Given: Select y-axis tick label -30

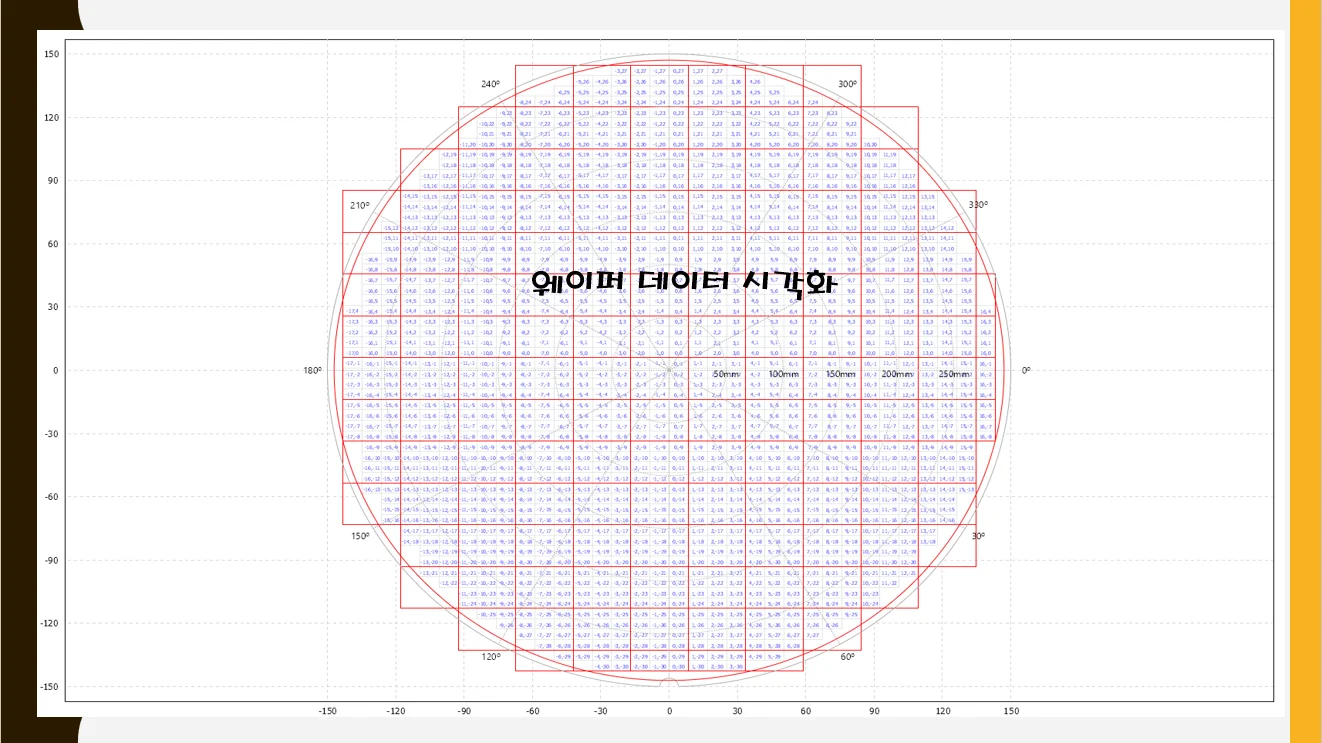Looking at the screenshot, I should (53, 434).
